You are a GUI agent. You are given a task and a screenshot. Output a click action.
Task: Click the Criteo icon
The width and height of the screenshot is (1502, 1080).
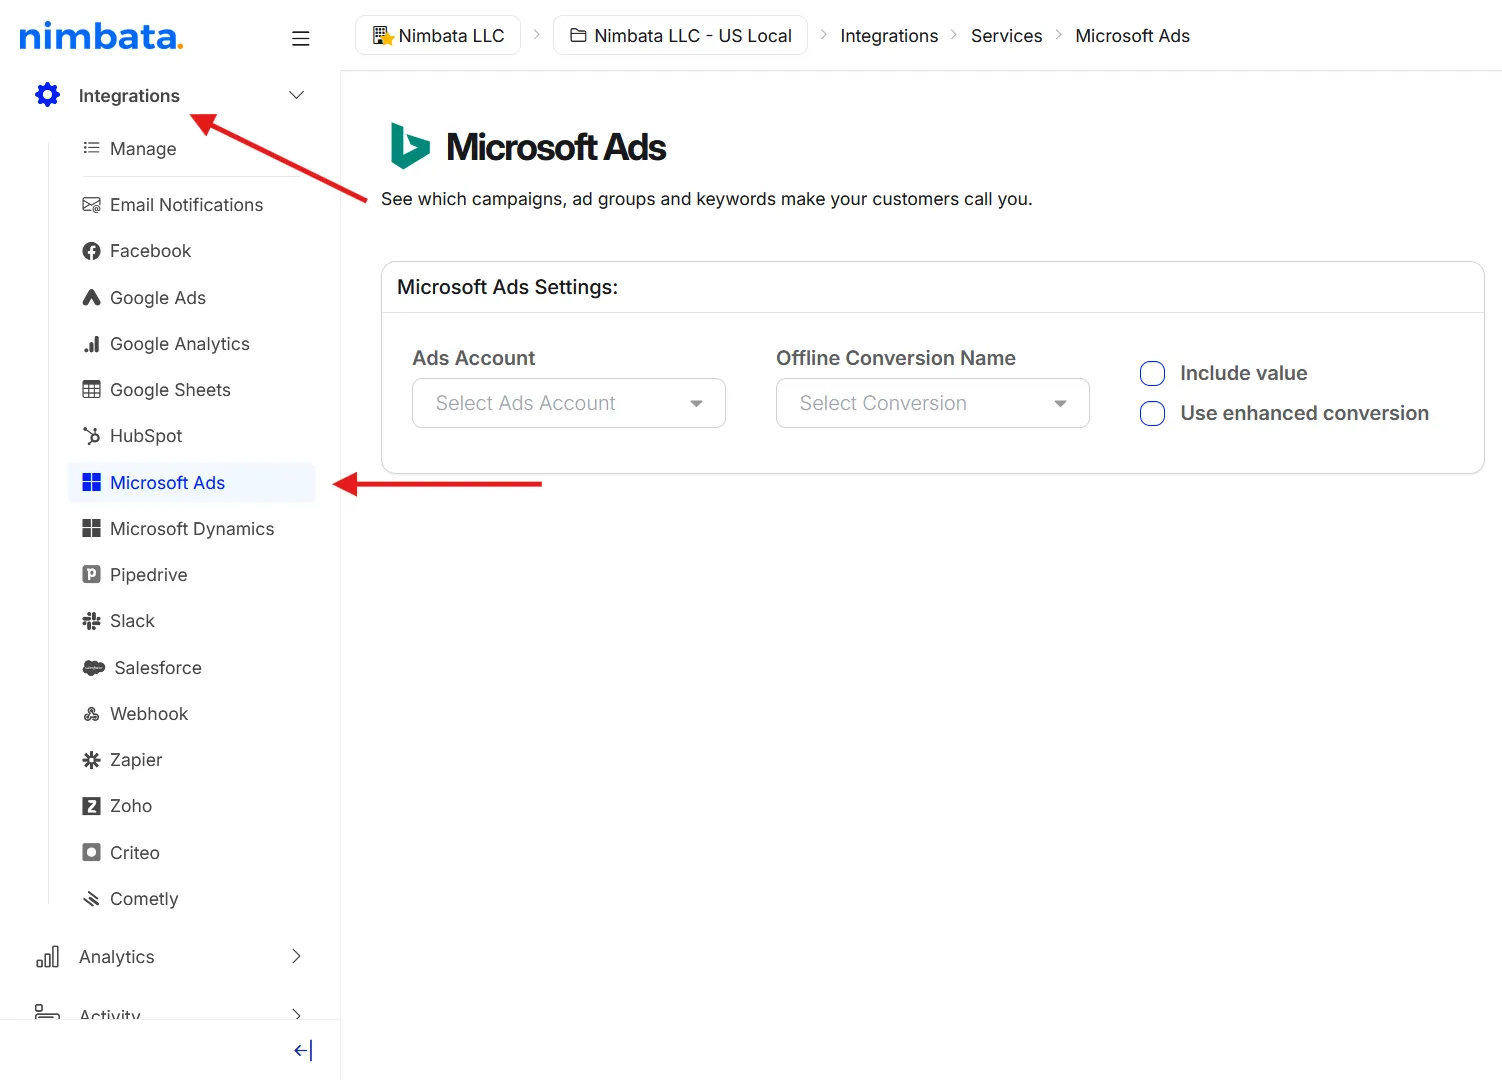pos(91,852)
